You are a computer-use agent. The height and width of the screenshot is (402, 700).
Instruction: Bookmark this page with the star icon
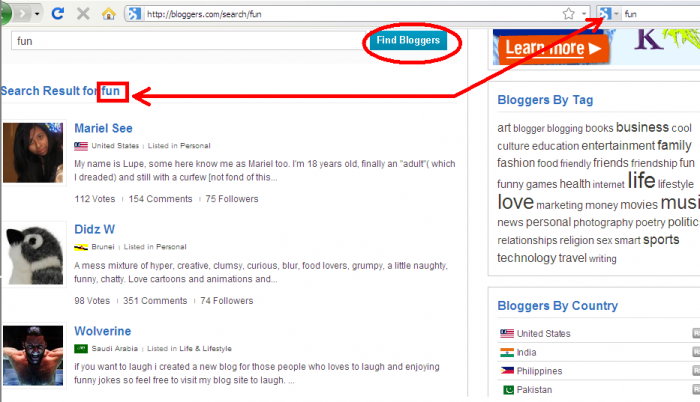(568, 14)
